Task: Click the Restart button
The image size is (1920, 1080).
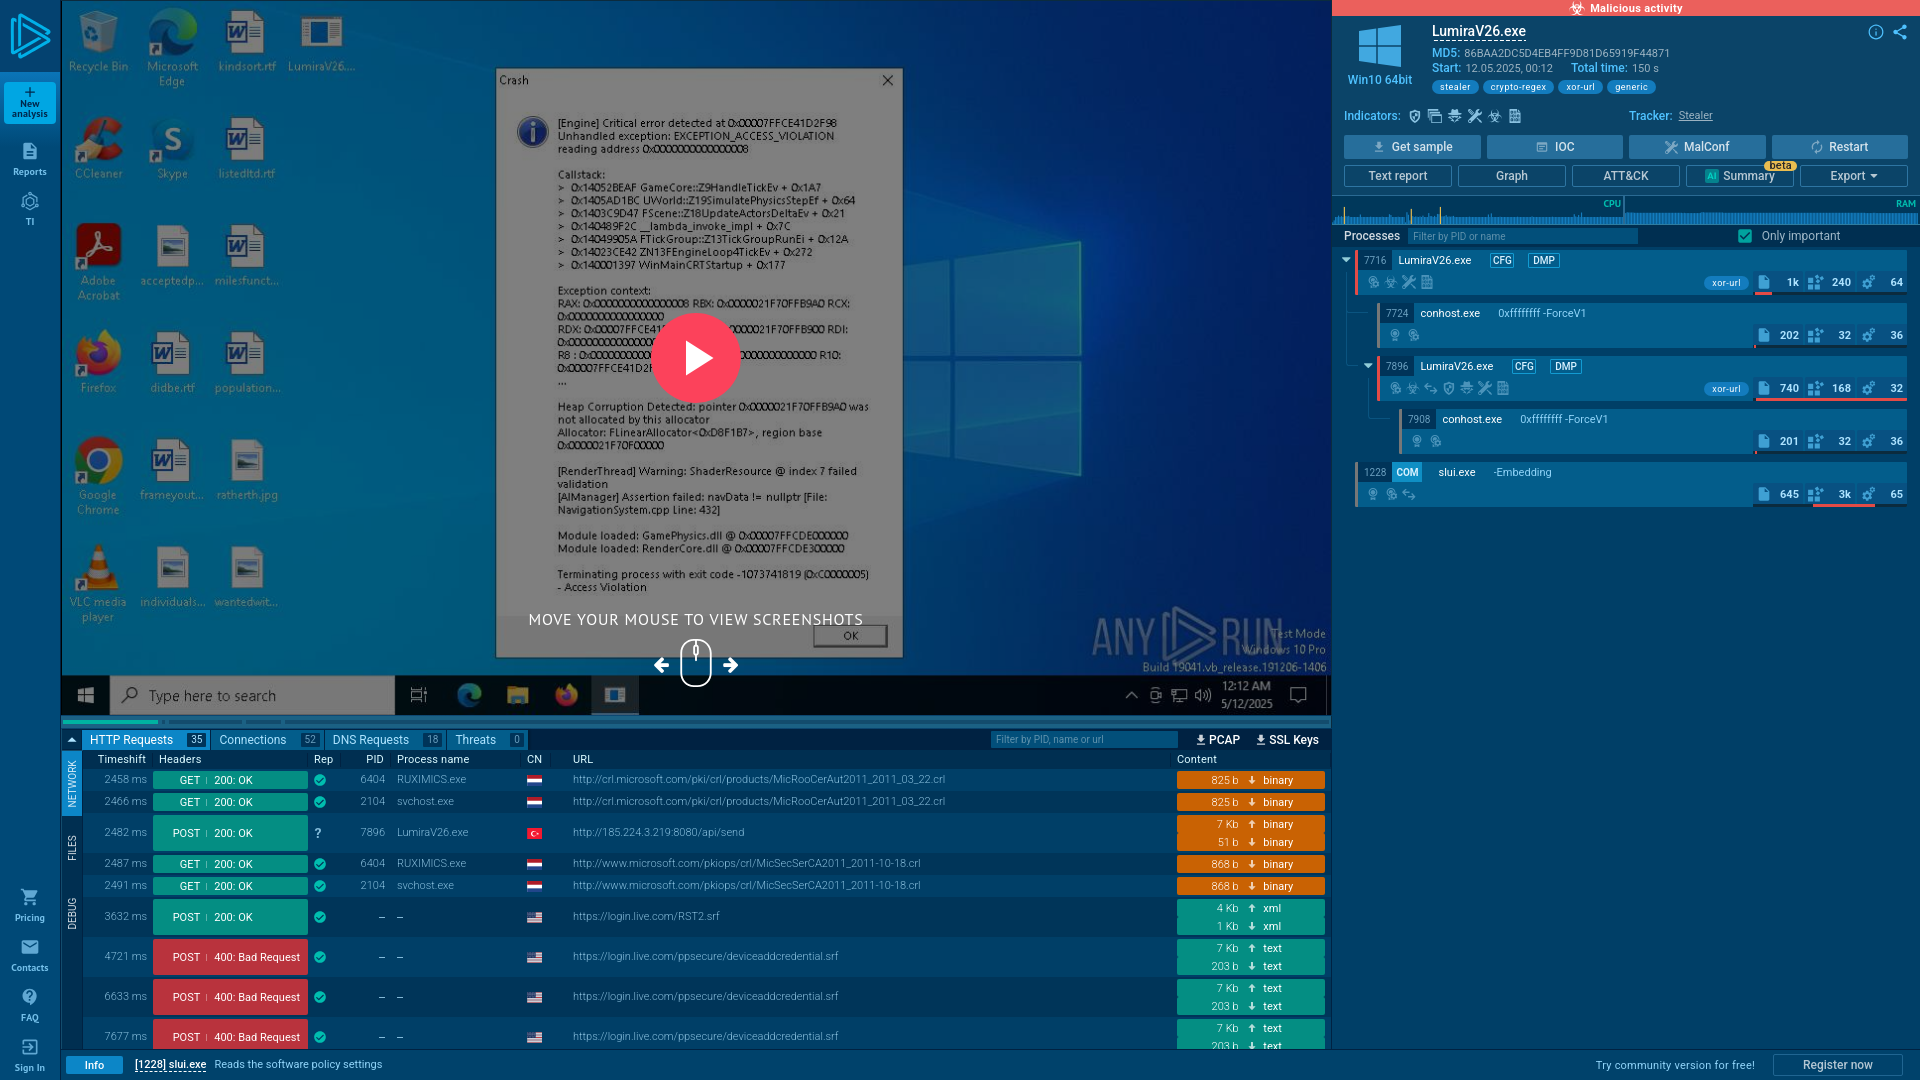Action: point(1840,147)
